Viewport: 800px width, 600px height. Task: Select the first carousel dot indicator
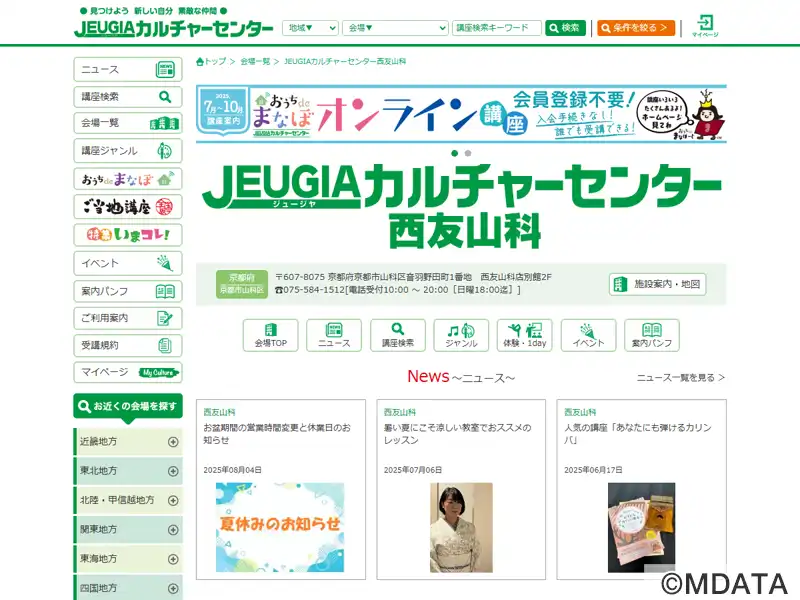(x=455, y=153)
